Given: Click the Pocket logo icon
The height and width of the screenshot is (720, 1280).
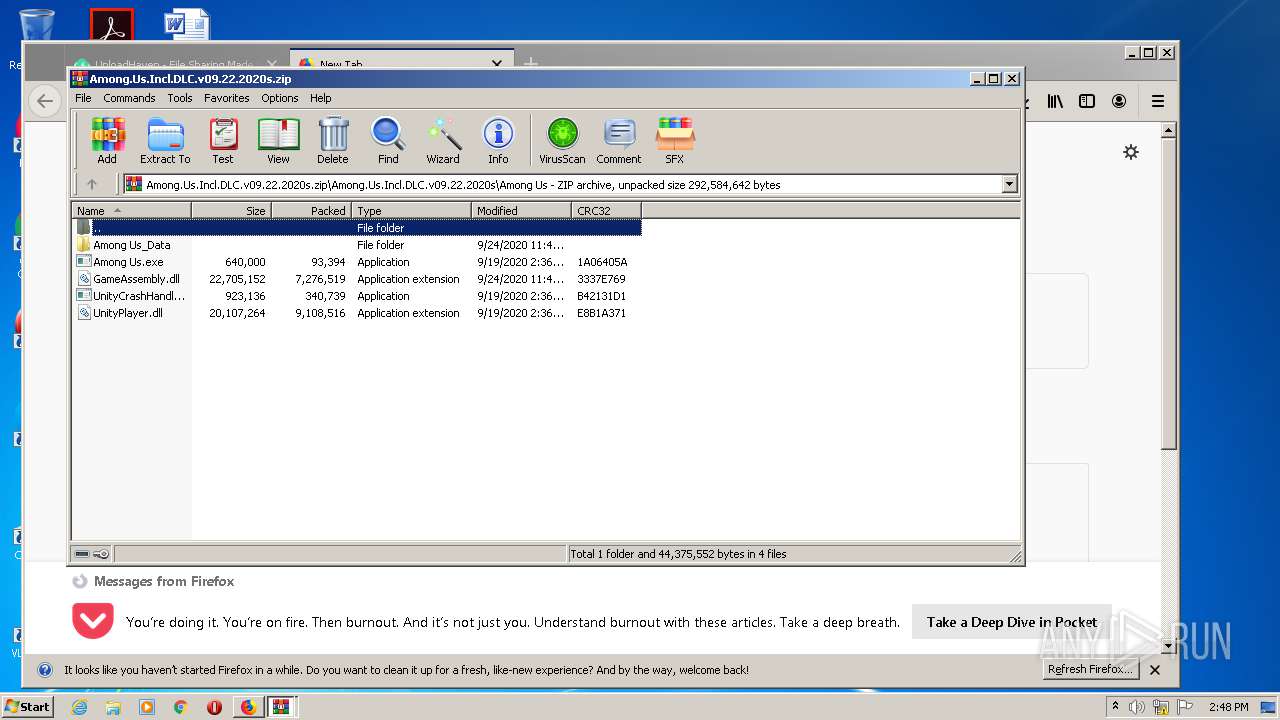Looking at the screenshot, I should click(93, 621).
